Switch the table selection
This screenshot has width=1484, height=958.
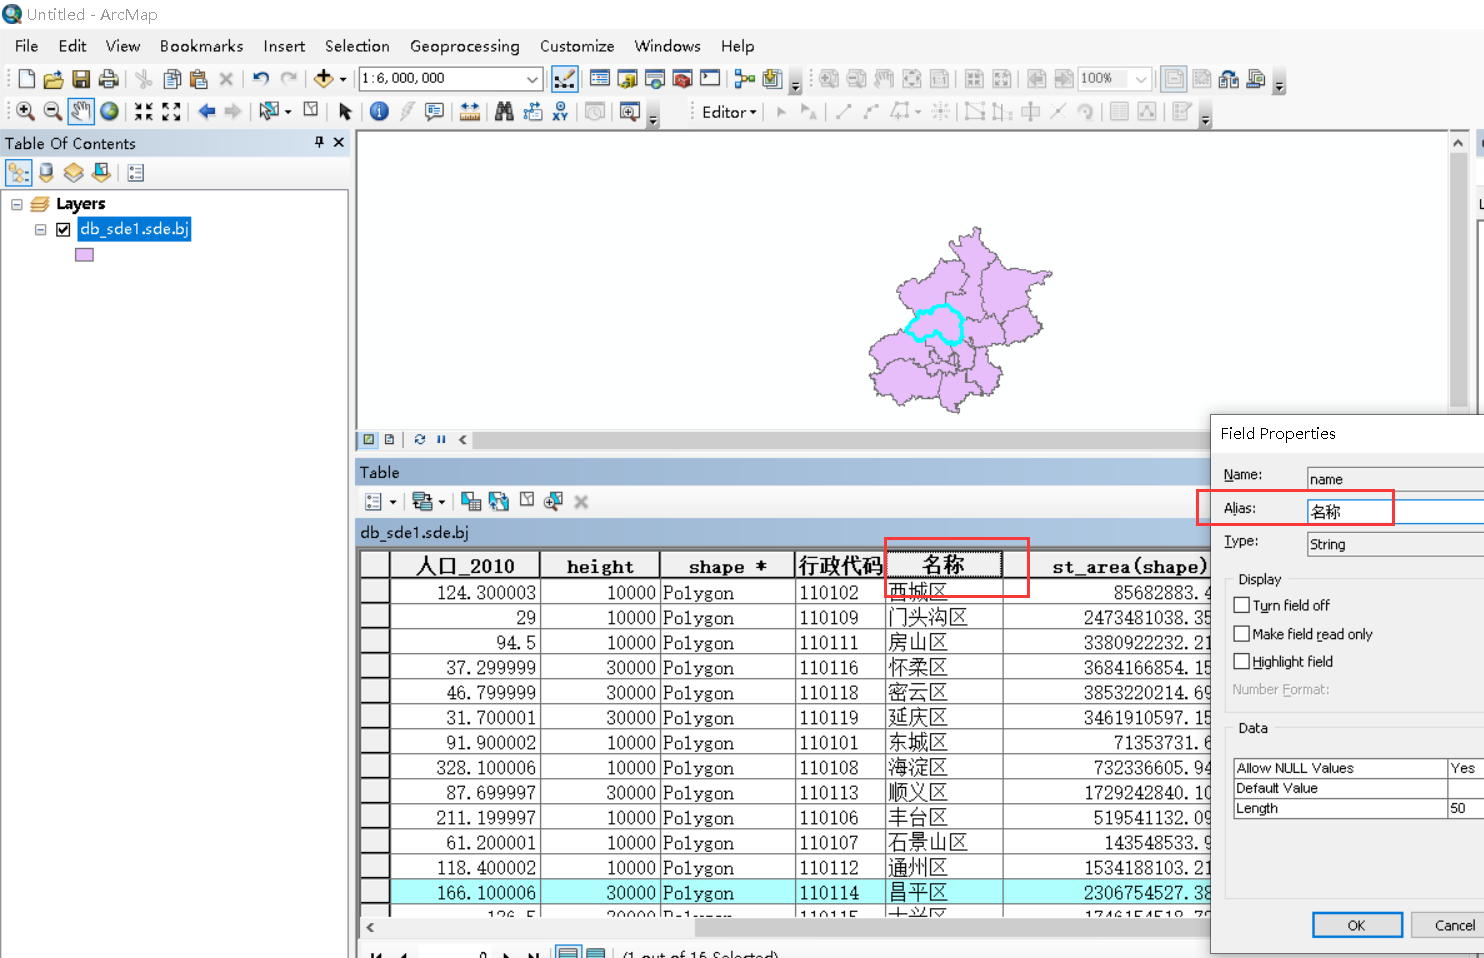tap(499, 501)
